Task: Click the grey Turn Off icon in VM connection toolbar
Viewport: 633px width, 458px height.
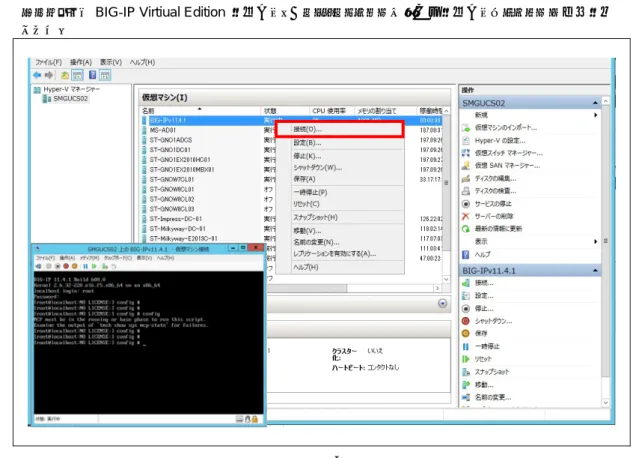Action: [49, 266]
